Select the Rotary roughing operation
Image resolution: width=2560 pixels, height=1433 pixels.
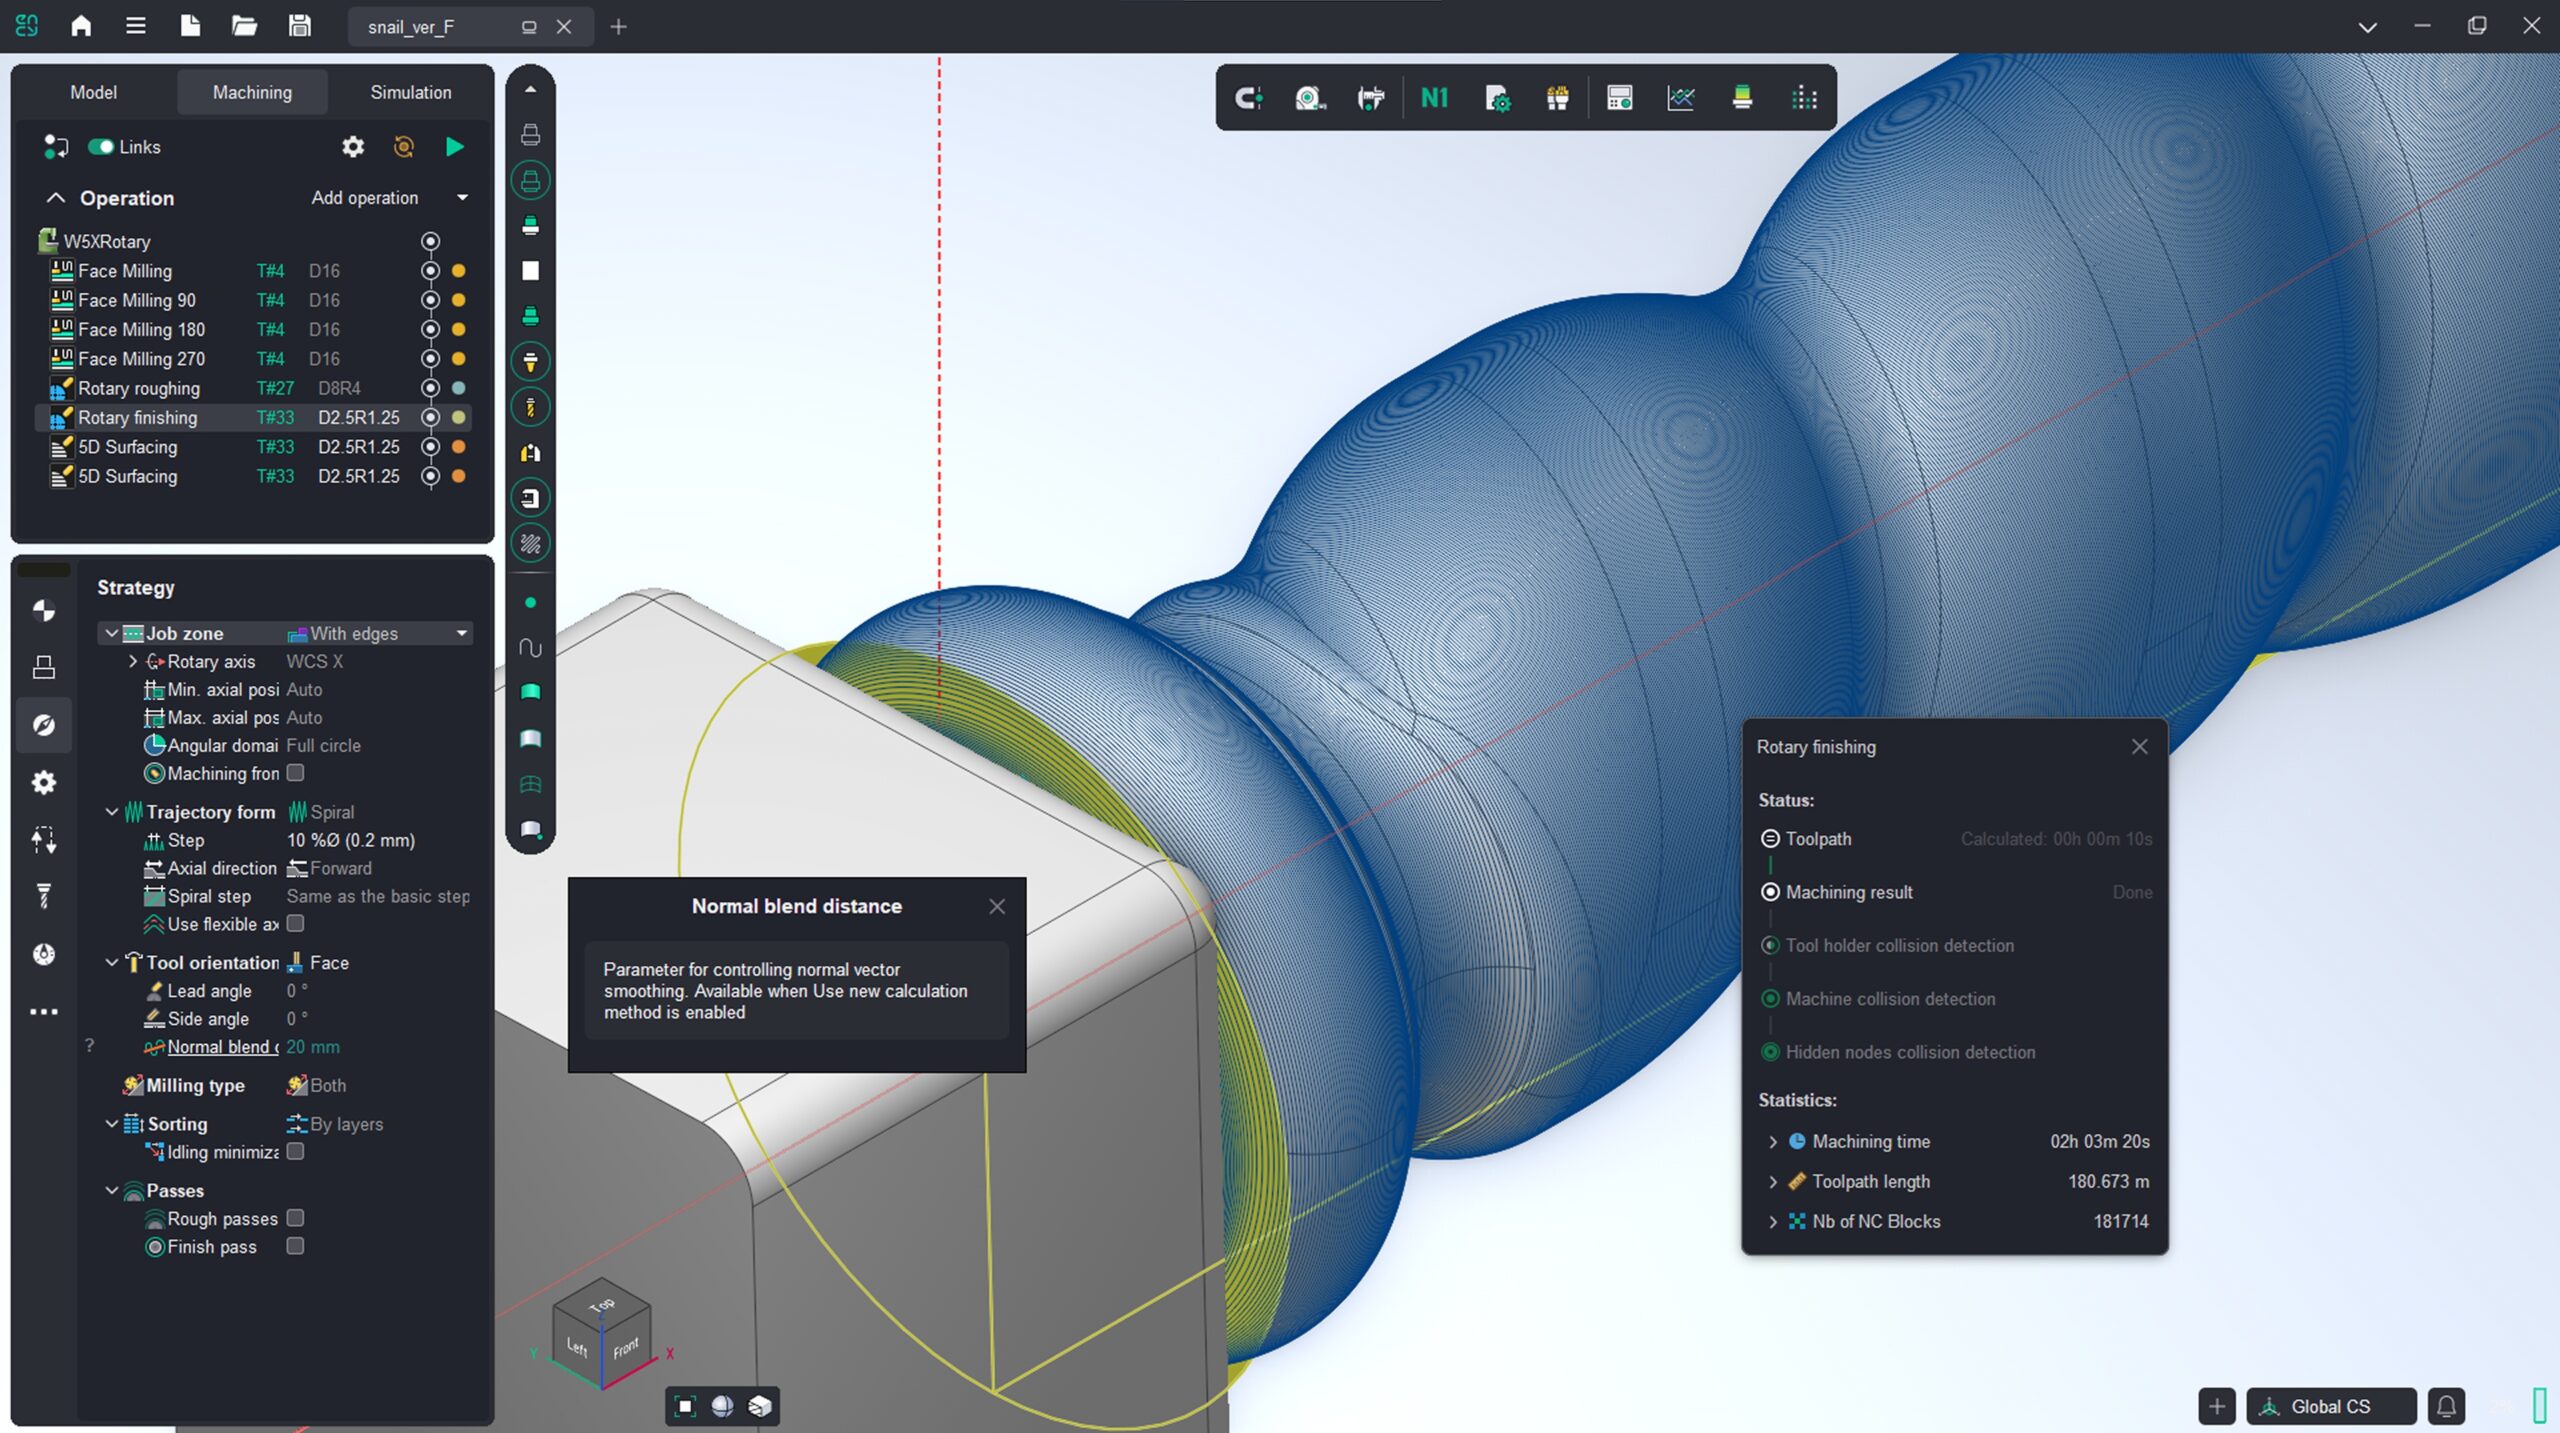coord(139,388)
